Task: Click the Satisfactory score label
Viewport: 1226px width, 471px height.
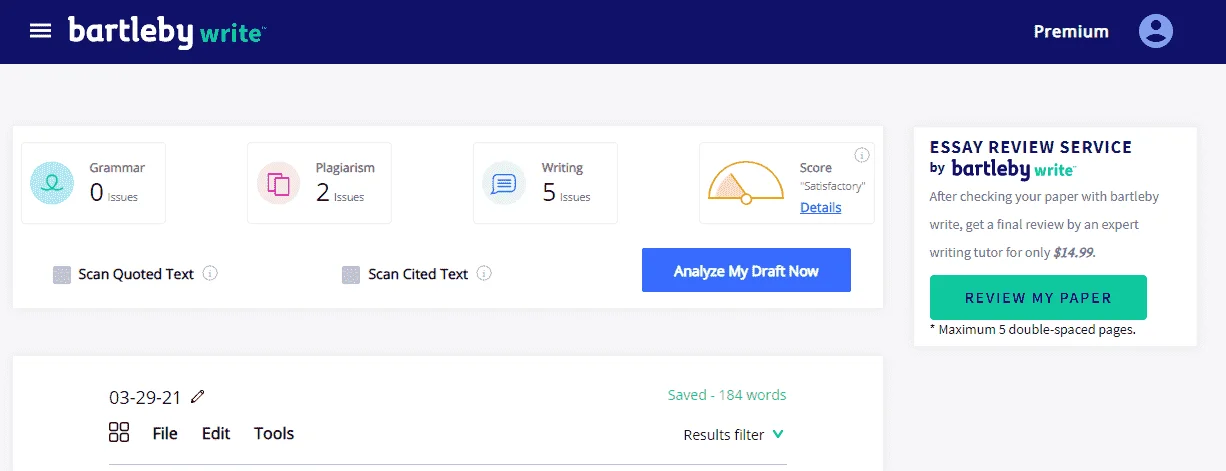Action: coord(832,186)
